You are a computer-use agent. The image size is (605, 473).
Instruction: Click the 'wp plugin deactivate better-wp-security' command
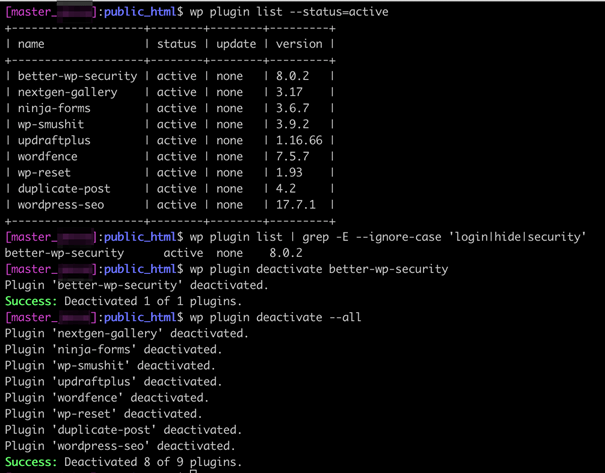[319, 269]
